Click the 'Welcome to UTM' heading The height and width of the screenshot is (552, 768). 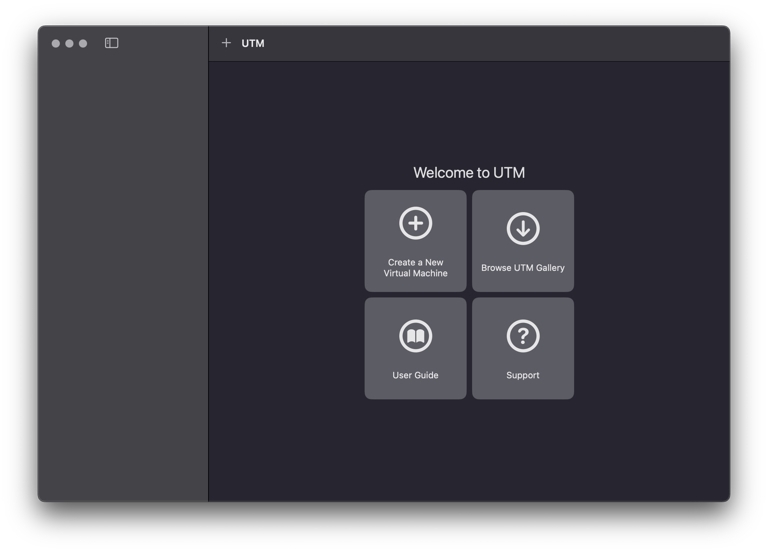click(x=469, y=173)
